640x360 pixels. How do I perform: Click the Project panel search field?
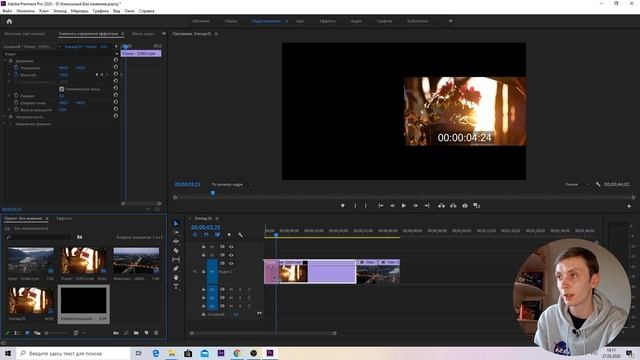click(39, 237)
